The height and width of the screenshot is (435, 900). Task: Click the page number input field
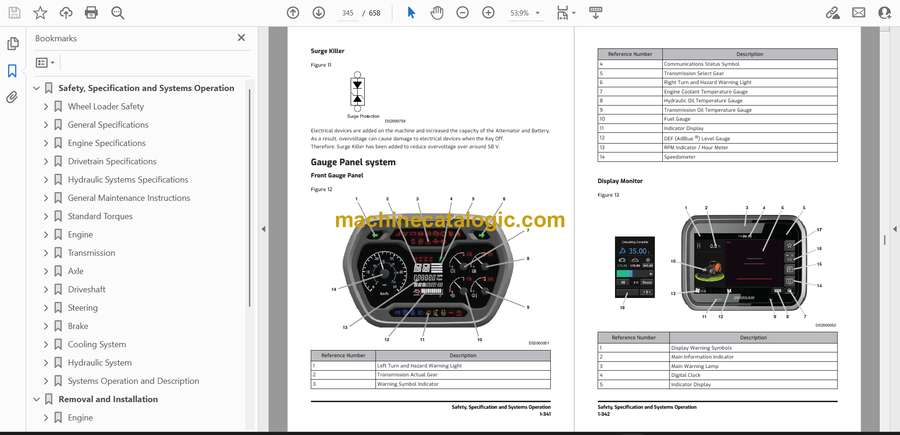(x=348, y=13)
